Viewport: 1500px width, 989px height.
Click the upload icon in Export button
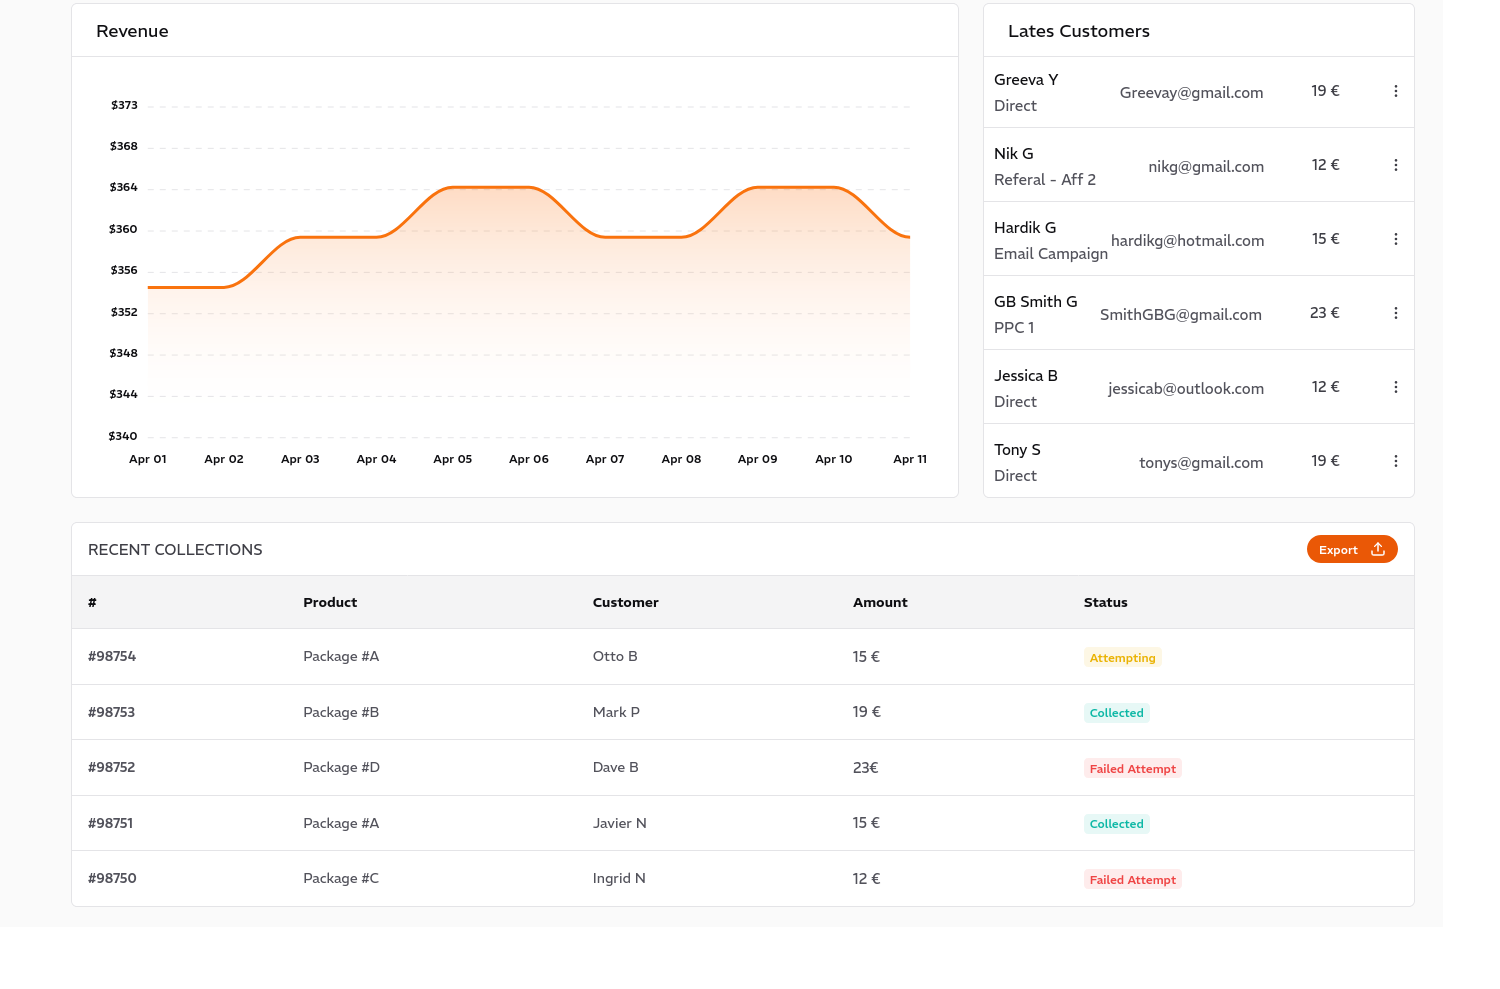click(x=1378, y=549)
